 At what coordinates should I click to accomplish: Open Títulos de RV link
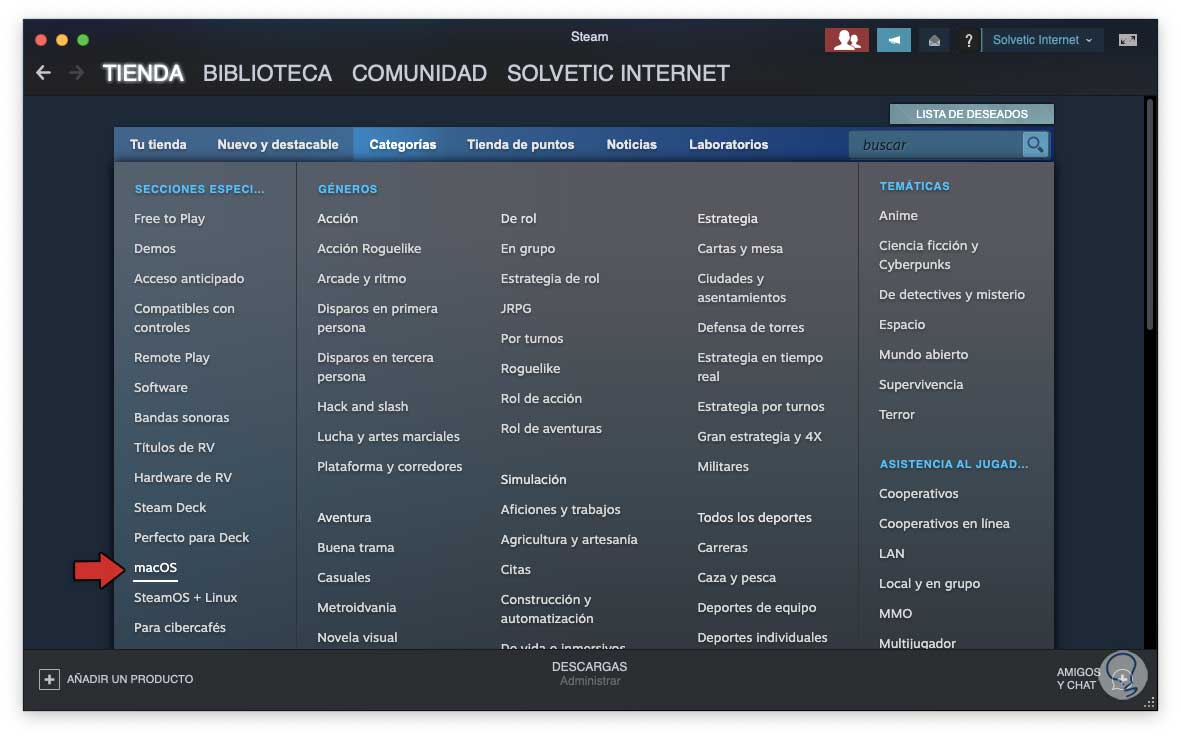pyautogui.click(x=174, y=447)
